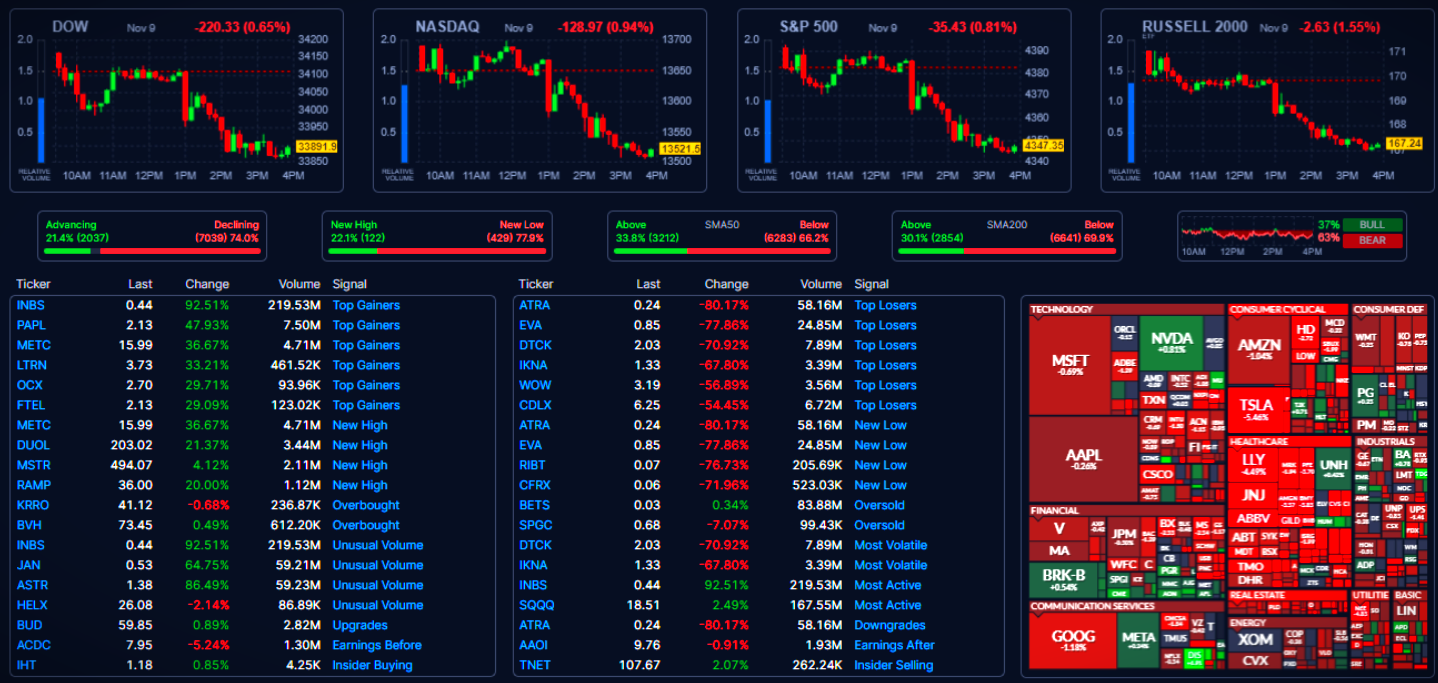Open the RIBT ticker link

click(x=534, y=465)
